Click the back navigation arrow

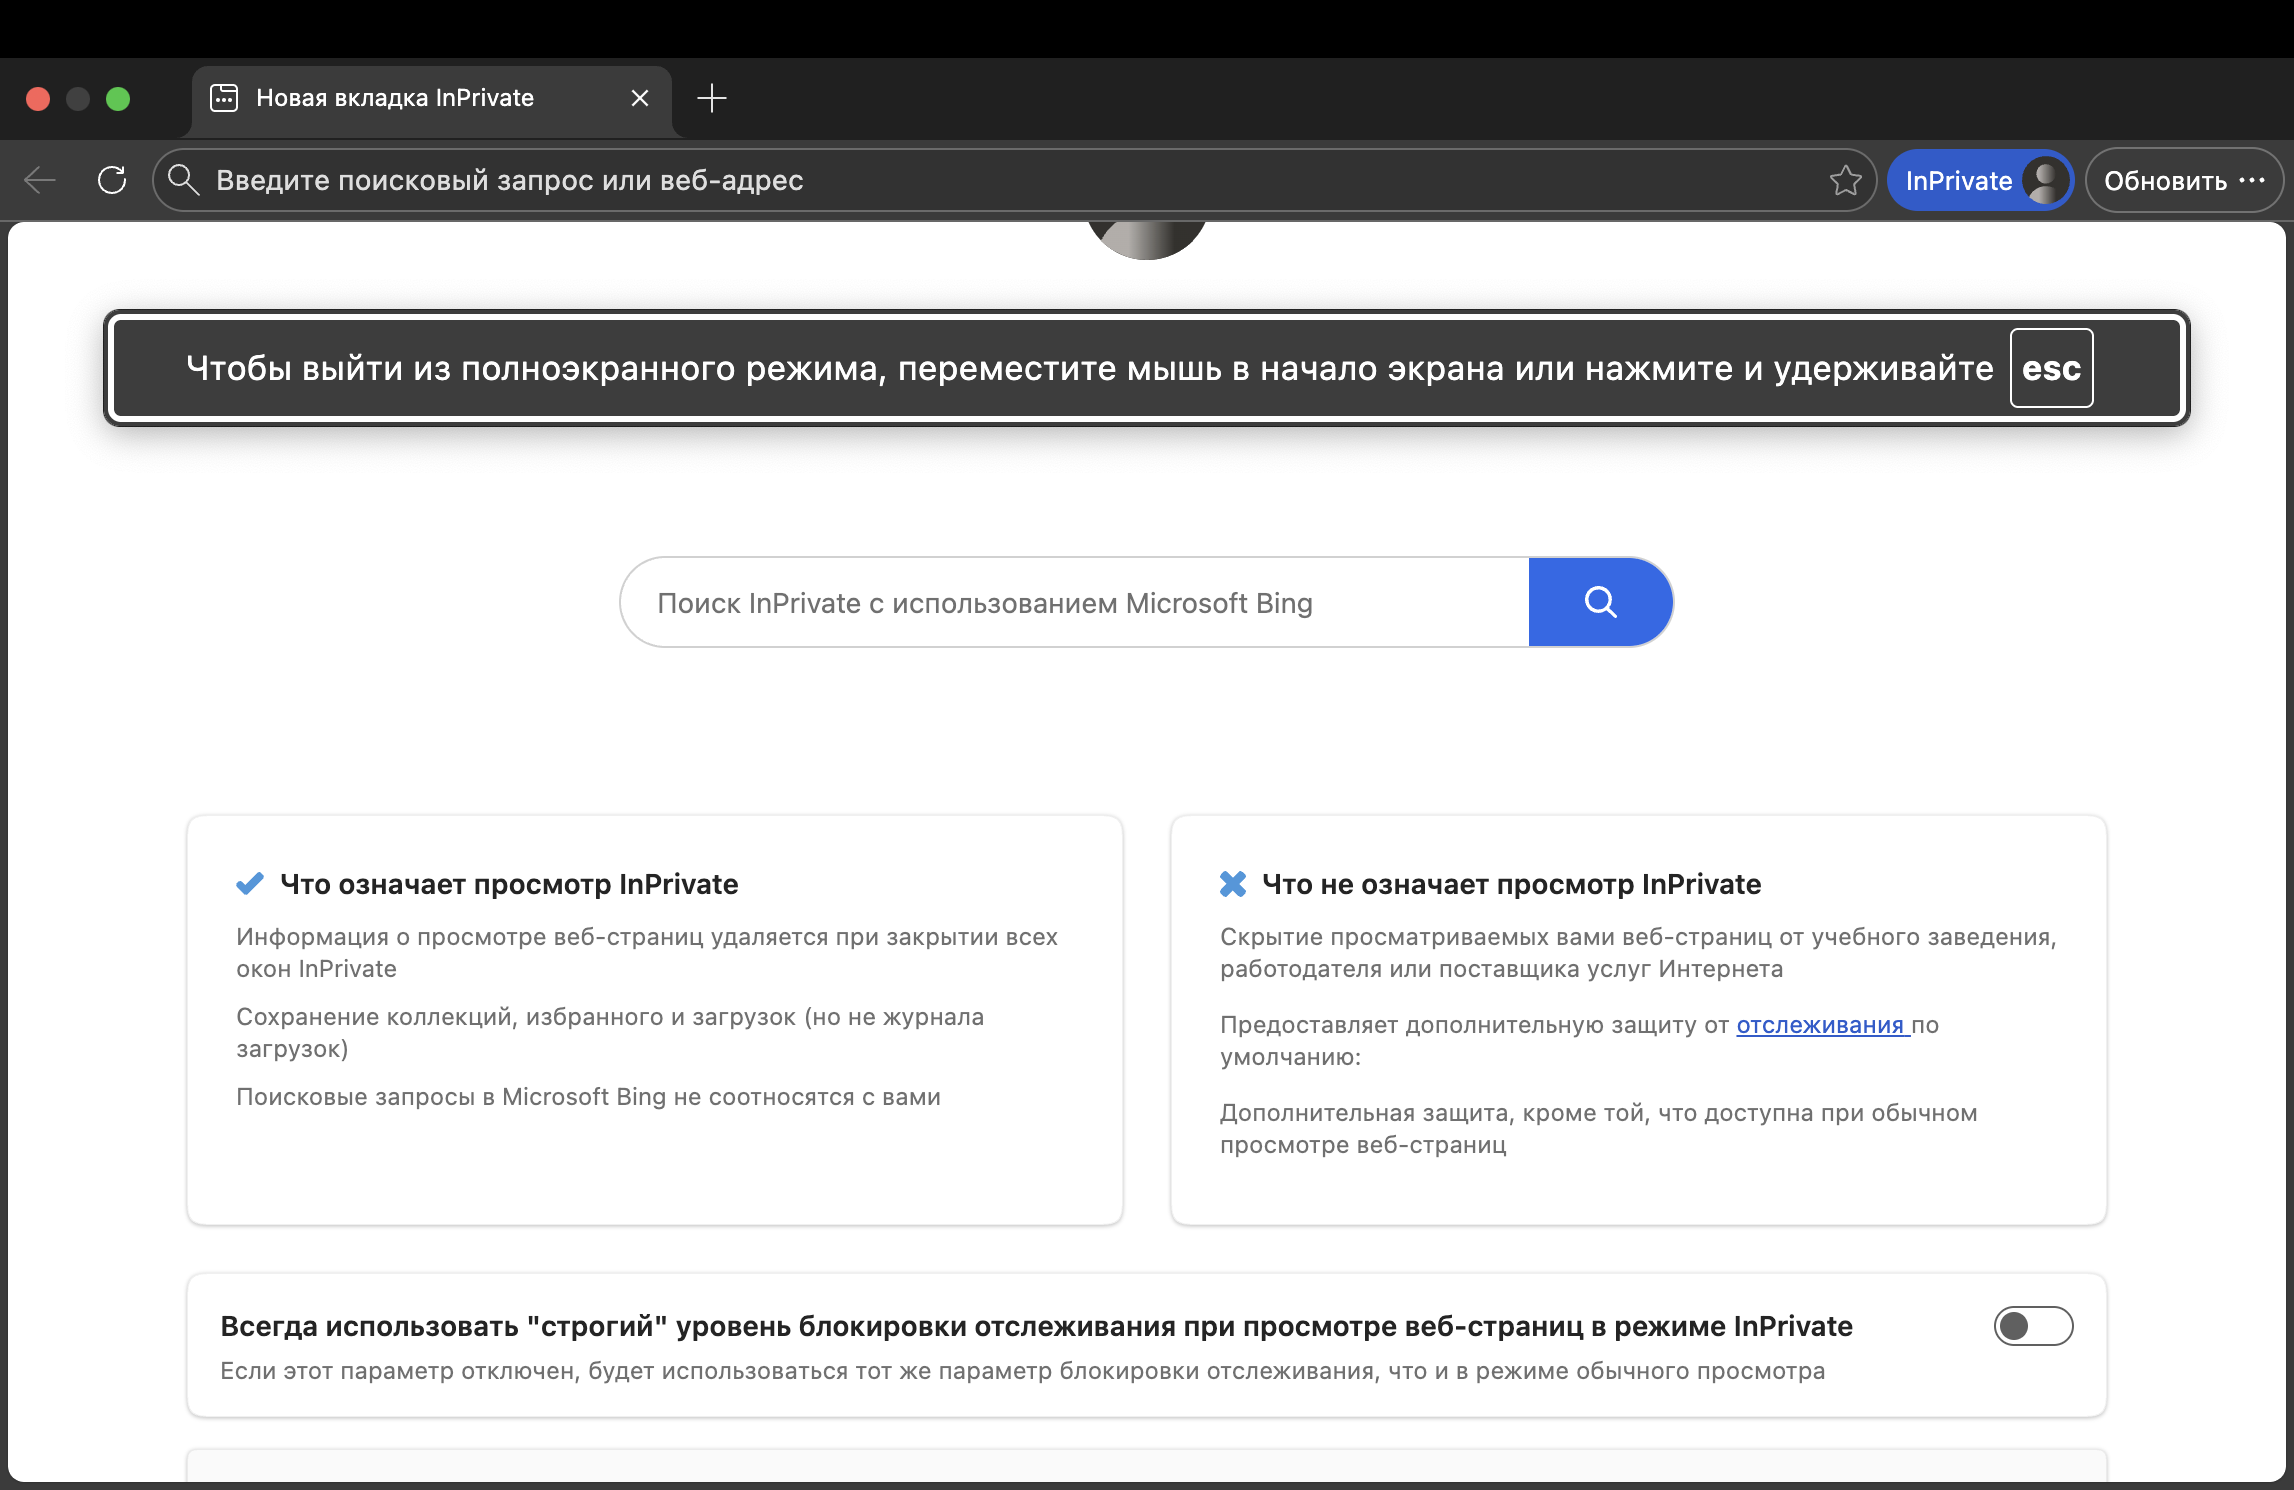(x=40, y=180)
